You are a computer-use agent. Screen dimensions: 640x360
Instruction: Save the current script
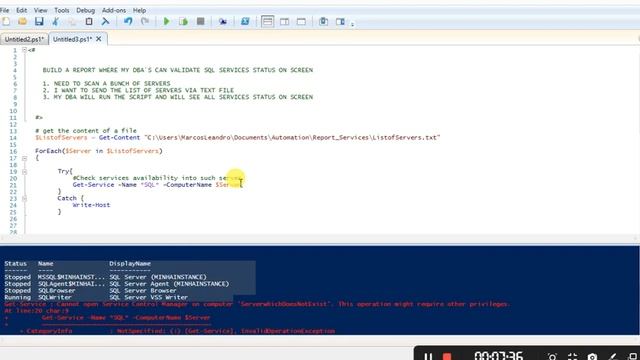coord(39,21)
